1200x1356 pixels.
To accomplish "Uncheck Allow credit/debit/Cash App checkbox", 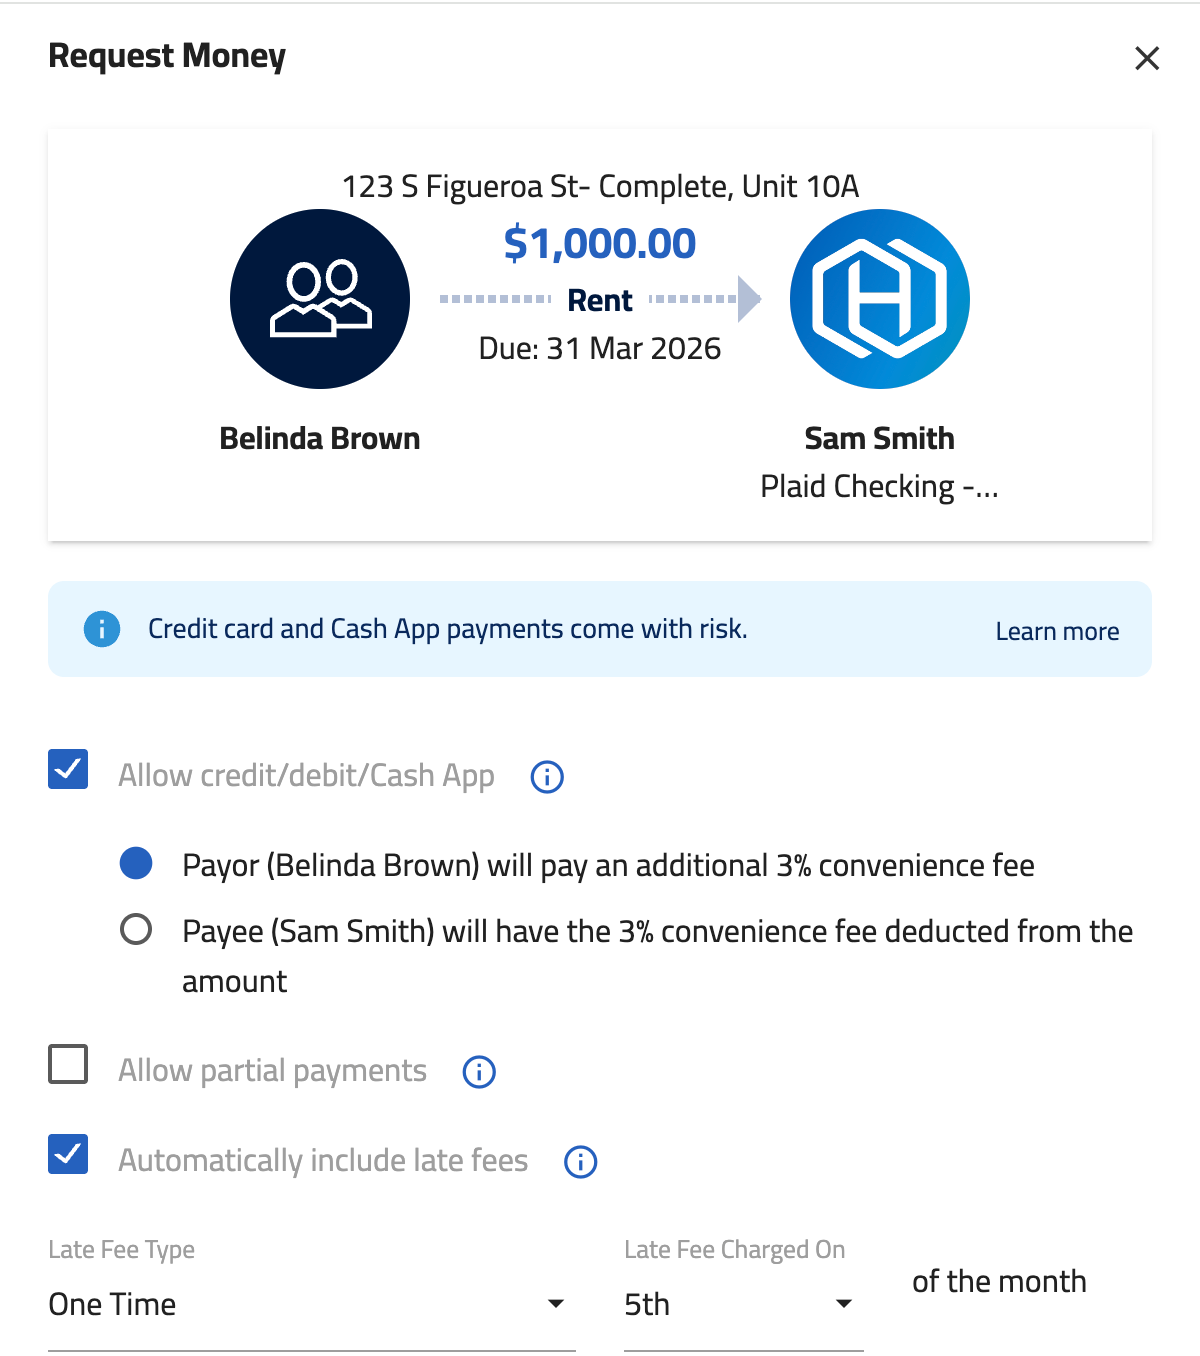I will pyautogui.click(x=68, y=769).
